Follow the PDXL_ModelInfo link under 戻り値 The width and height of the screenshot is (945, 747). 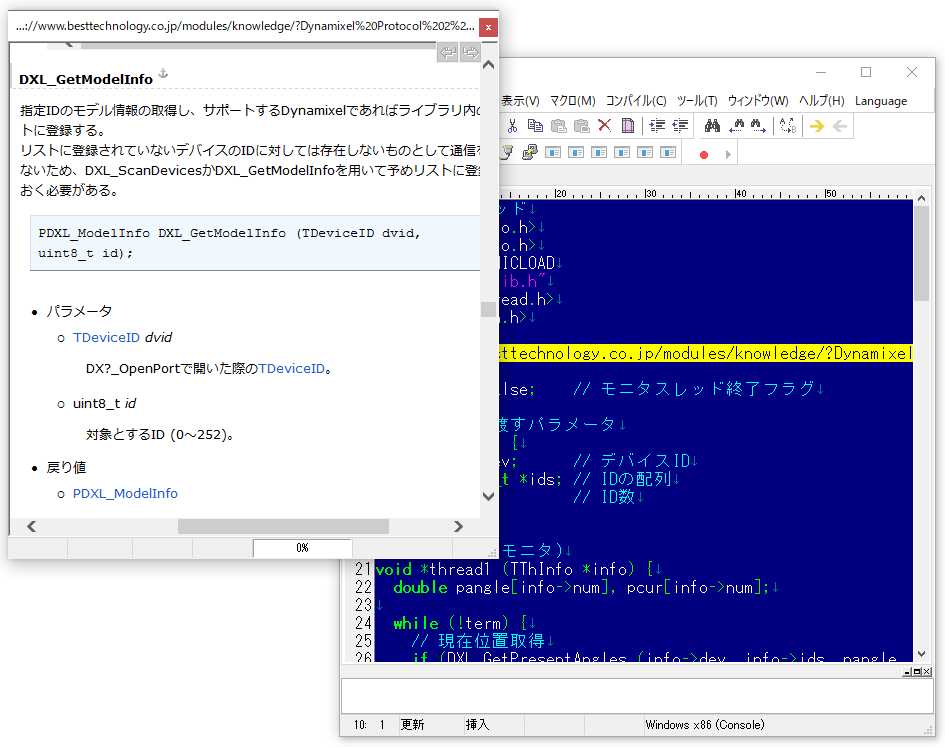coord(125,493)
